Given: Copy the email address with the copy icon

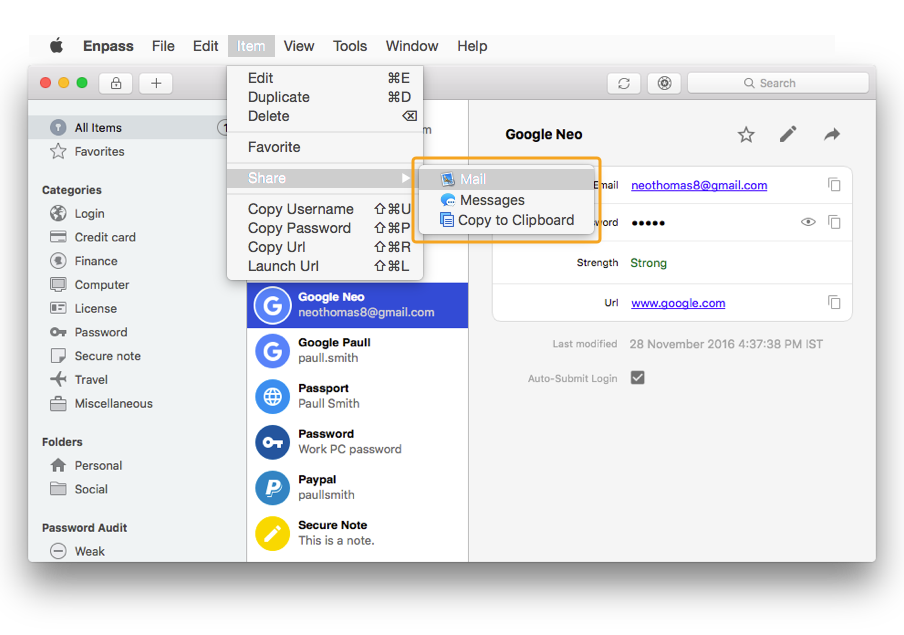Looking at the screenshot, I should click(x=835, y=184).
